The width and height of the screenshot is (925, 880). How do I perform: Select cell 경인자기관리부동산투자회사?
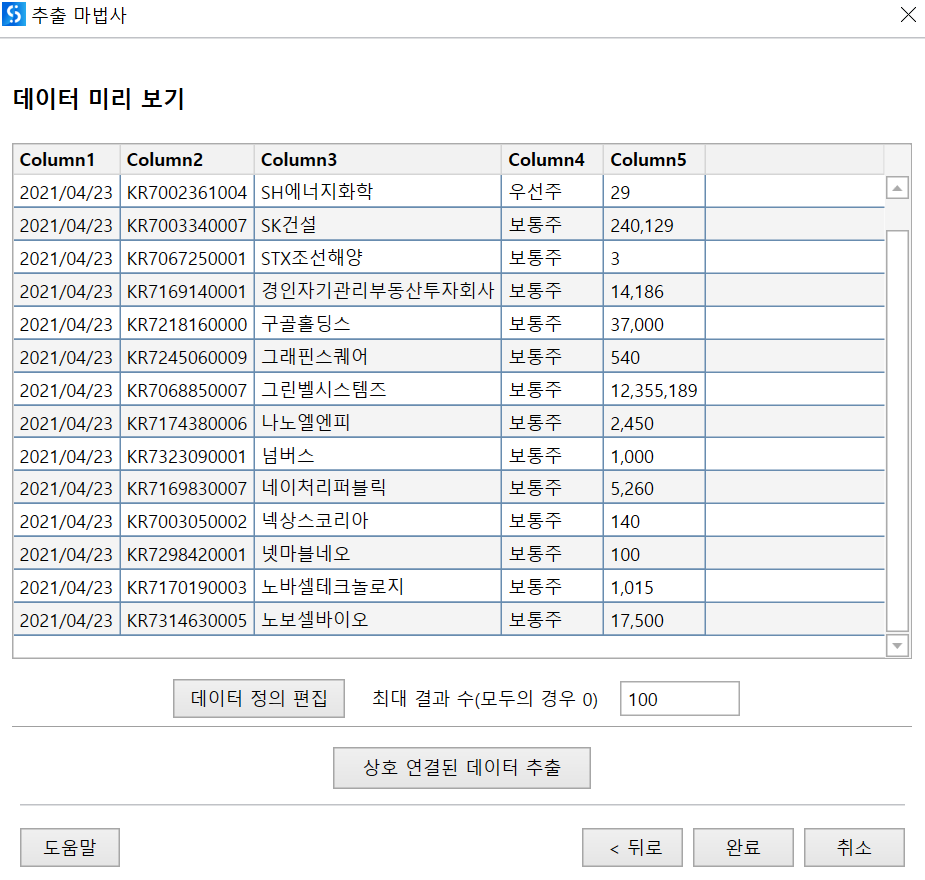point(378,291)
